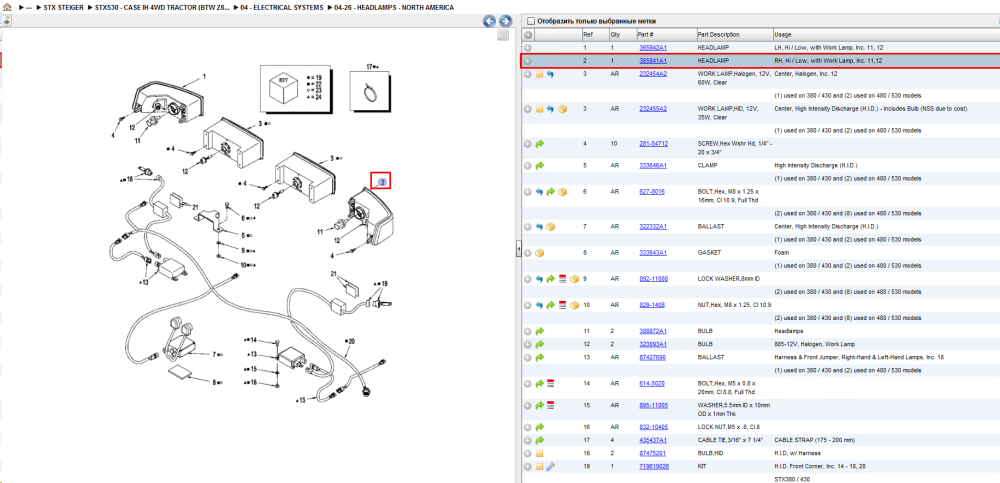The width and height of the screenshot is (1000, 483).
Task: Click the box icon for bolt 627-8016
Action: pos(562,191)
